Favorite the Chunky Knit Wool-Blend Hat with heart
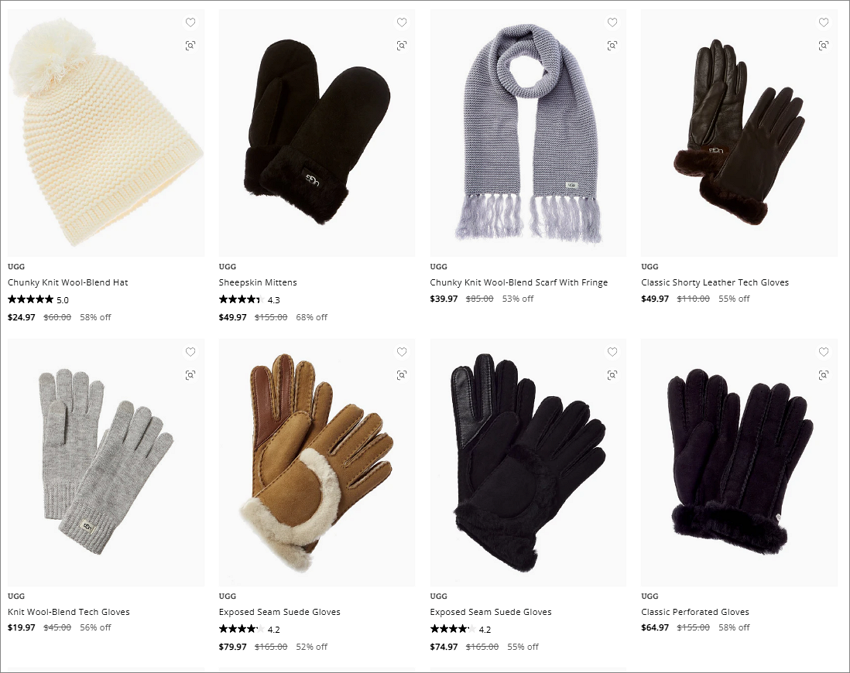This screenshot has width=850, height=673. coord(190,22)
